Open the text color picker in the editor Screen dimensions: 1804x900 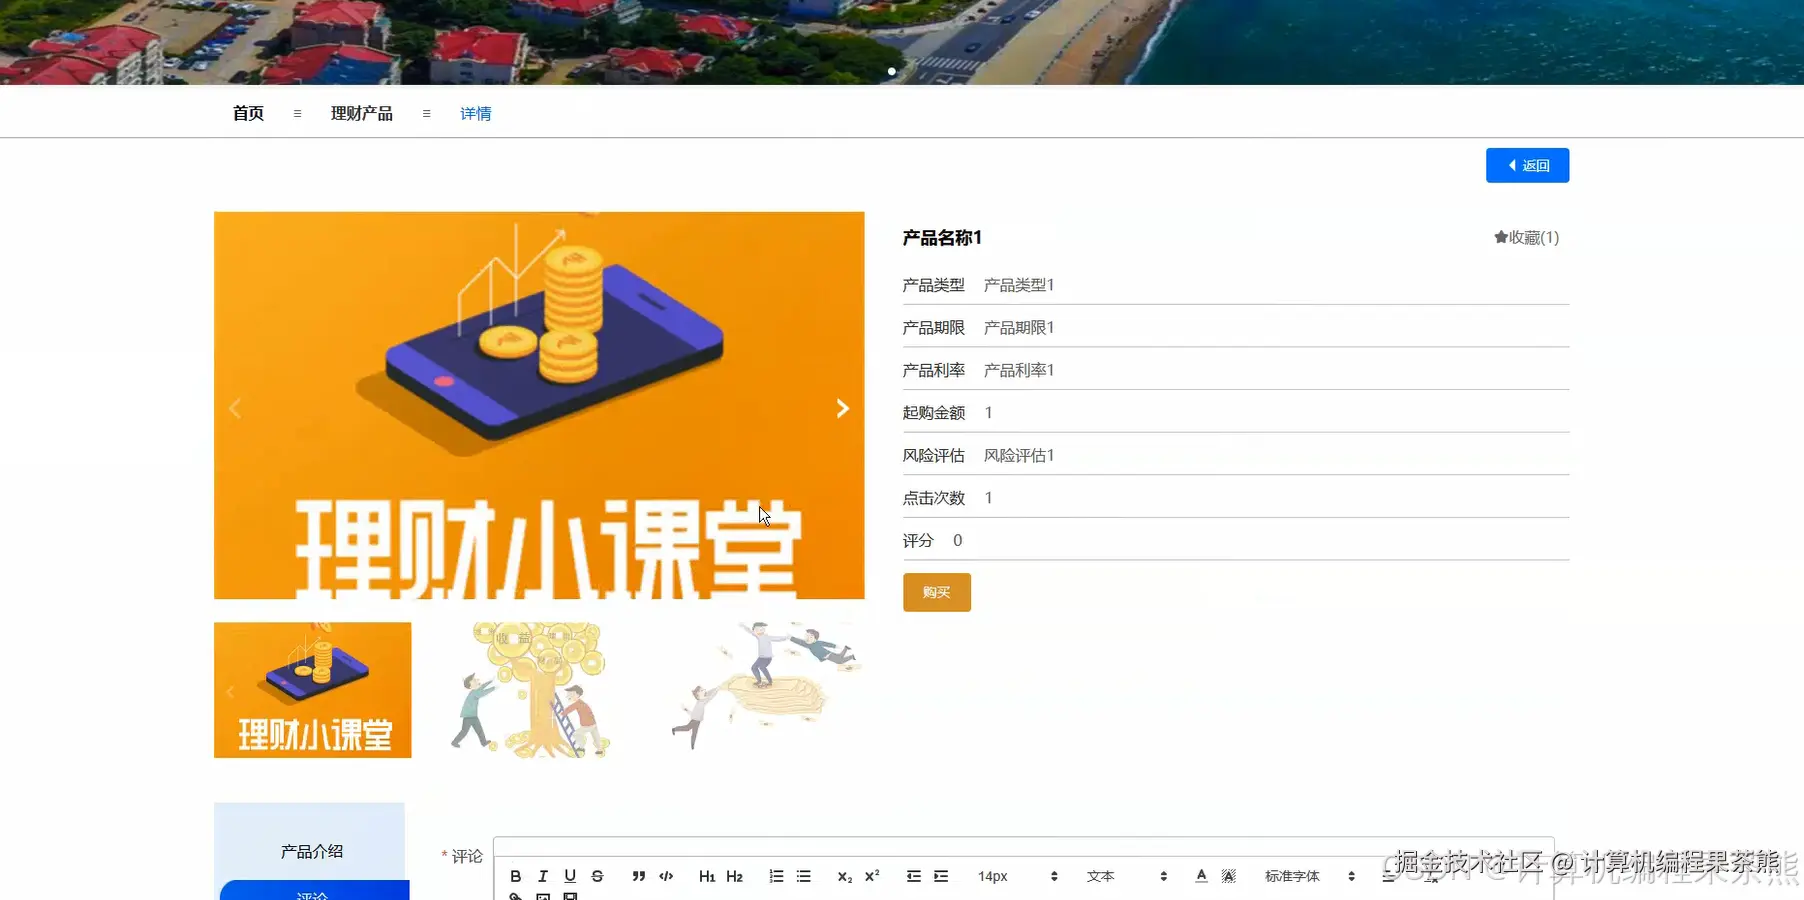tap(1200, 876)
